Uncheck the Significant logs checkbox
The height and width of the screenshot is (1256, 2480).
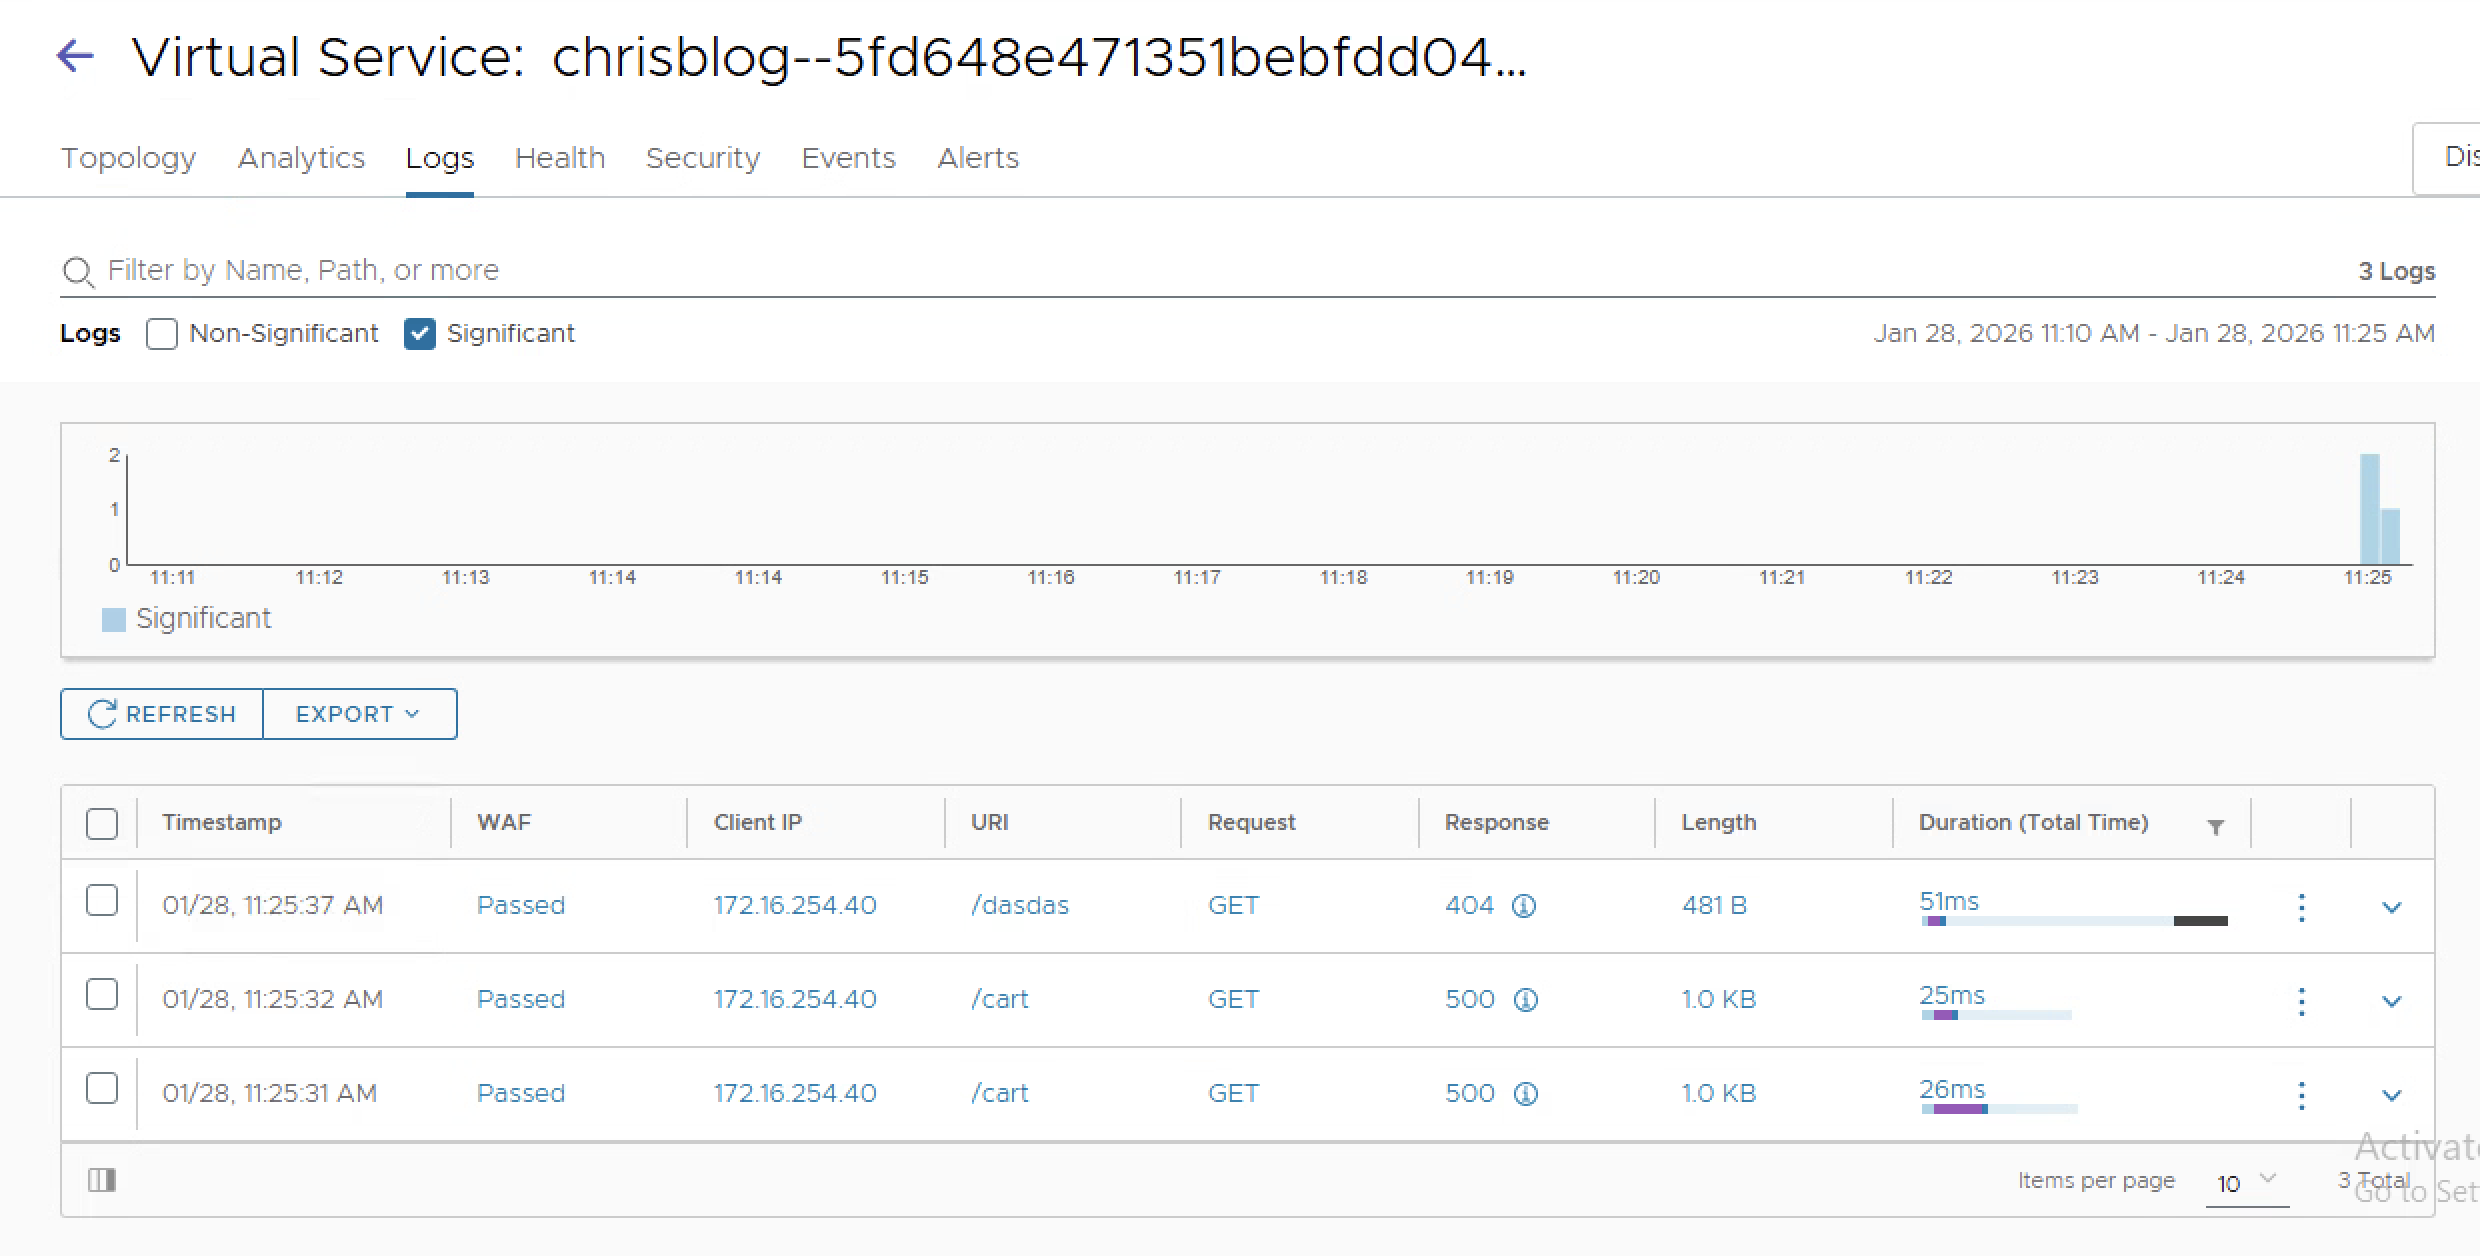pos(420,334)
